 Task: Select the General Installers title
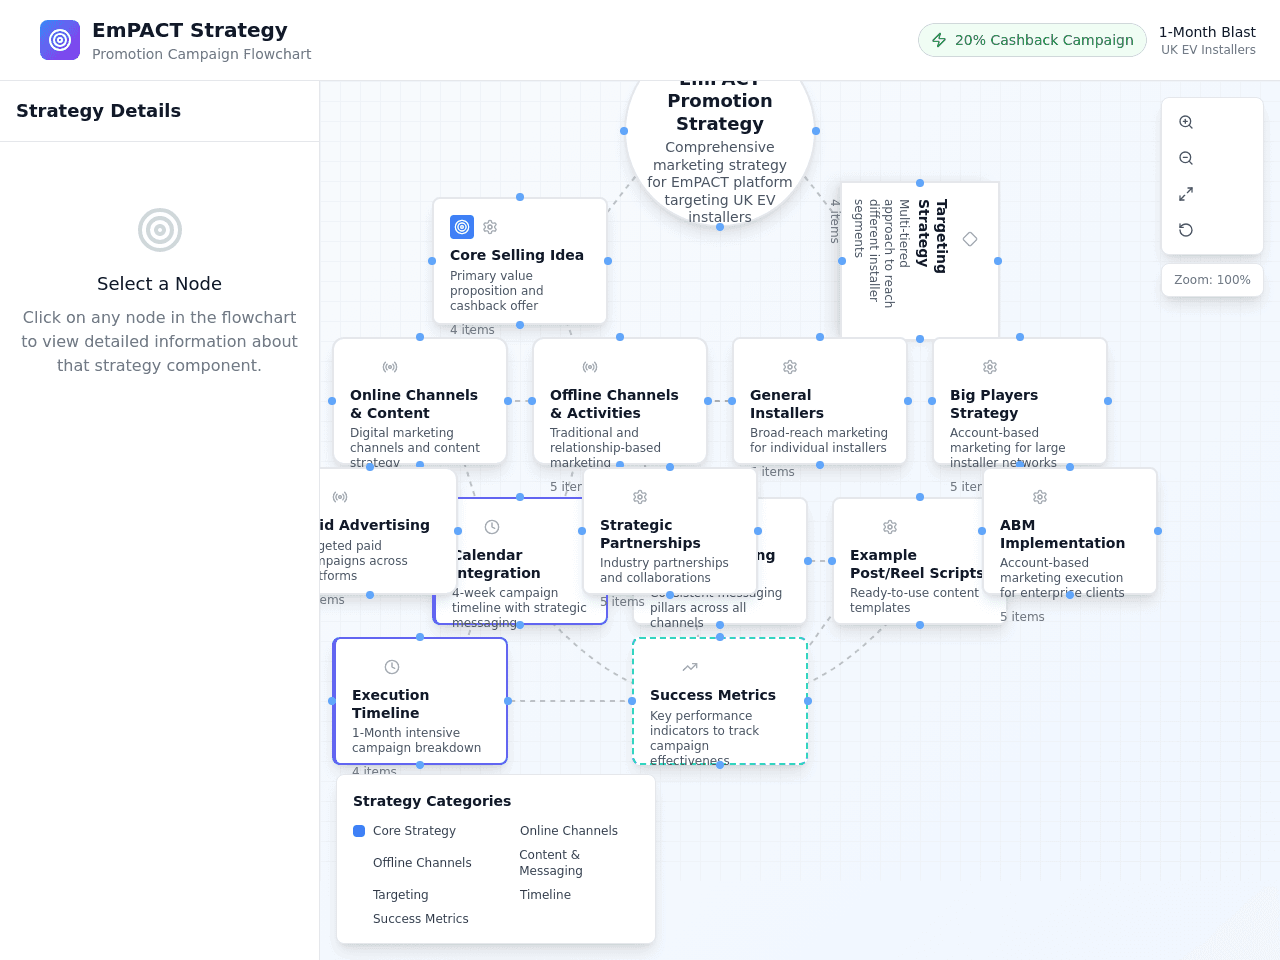pos(787,404)
